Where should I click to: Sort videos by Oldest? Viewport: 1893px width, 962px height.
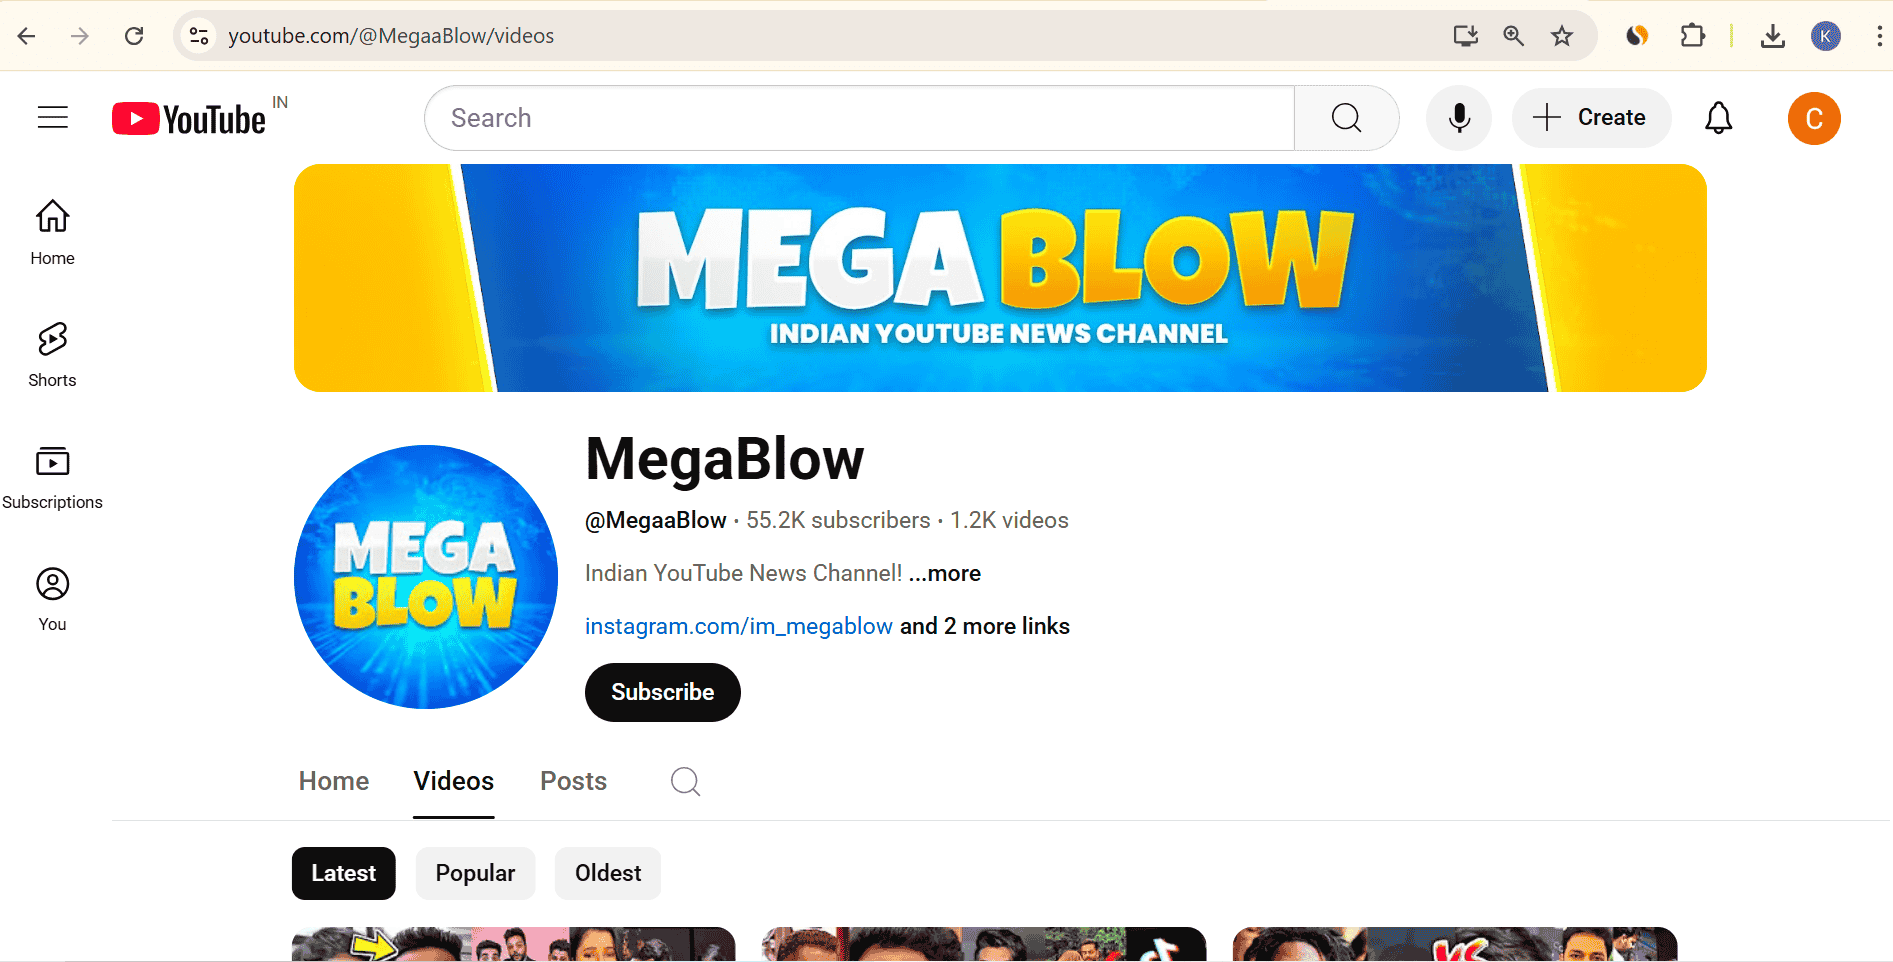coord(608,873)
